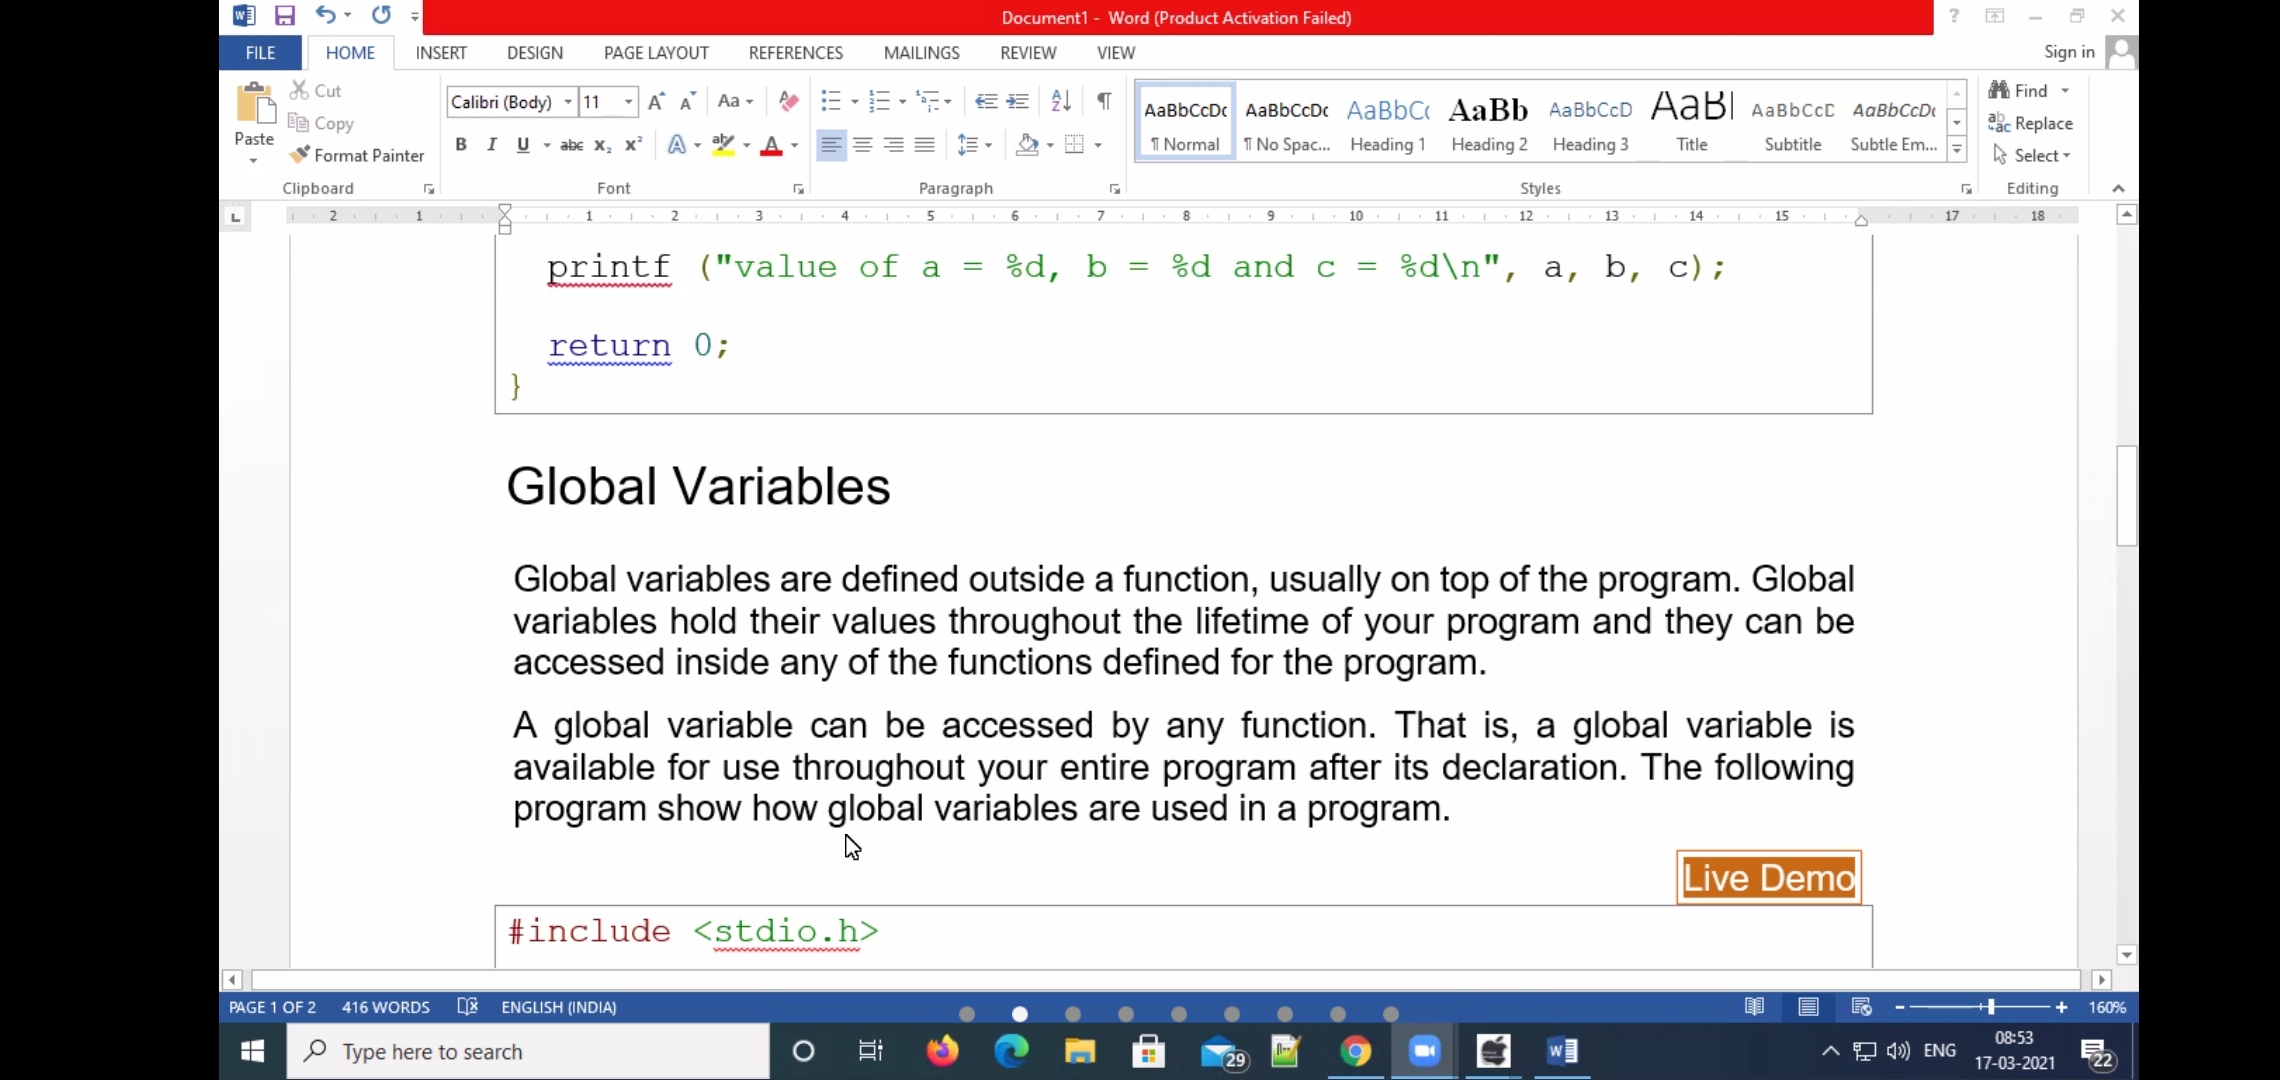This screenshot has height=1080, width=2280.
Task: Expand the Styles gallery More arrow
Action: click(x=1957, y=151)
